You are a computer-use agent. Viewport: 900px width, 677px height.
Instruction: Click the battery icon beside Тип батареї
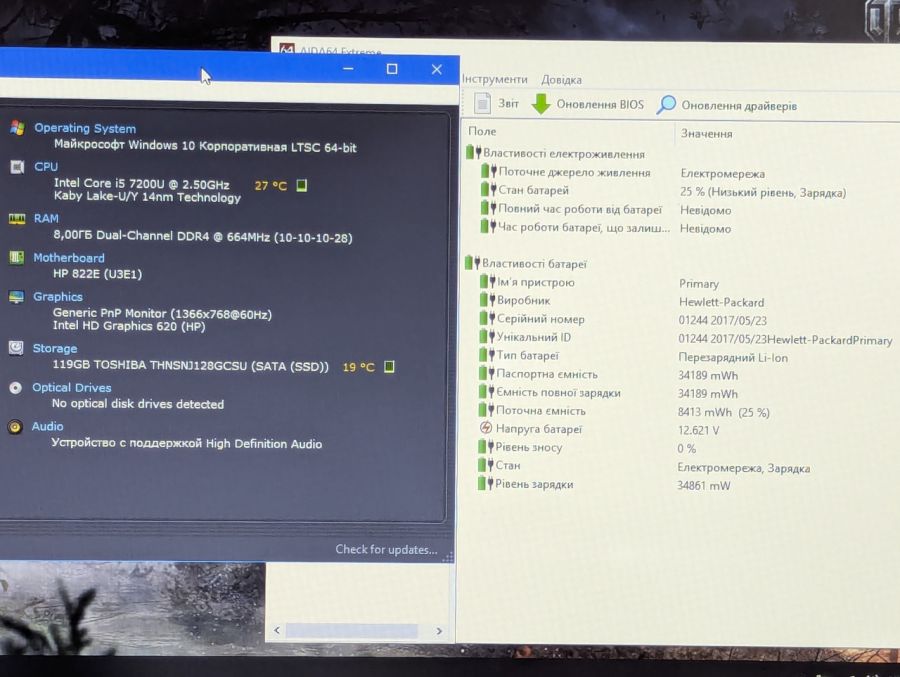487,355
